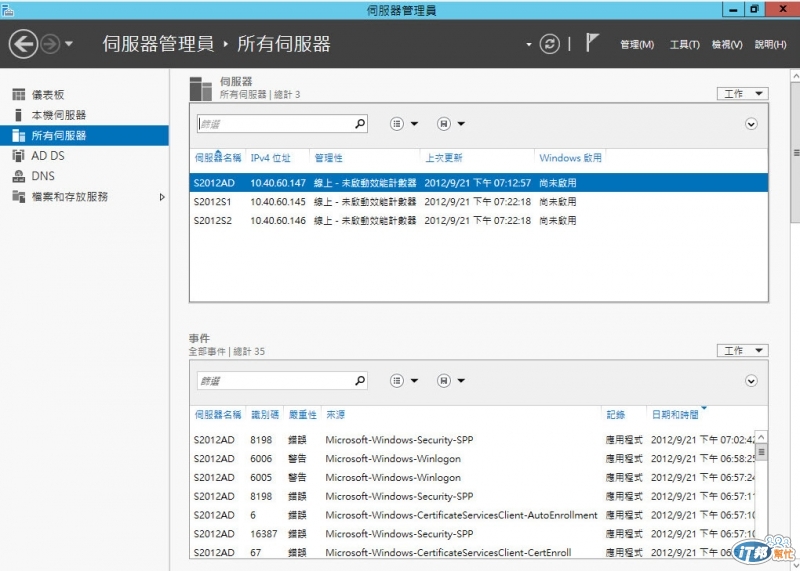This screenshot has height=571, width=800.
Task: Open dropdown arrow beside servers criteria icon
Action: (x=414, y=123)
